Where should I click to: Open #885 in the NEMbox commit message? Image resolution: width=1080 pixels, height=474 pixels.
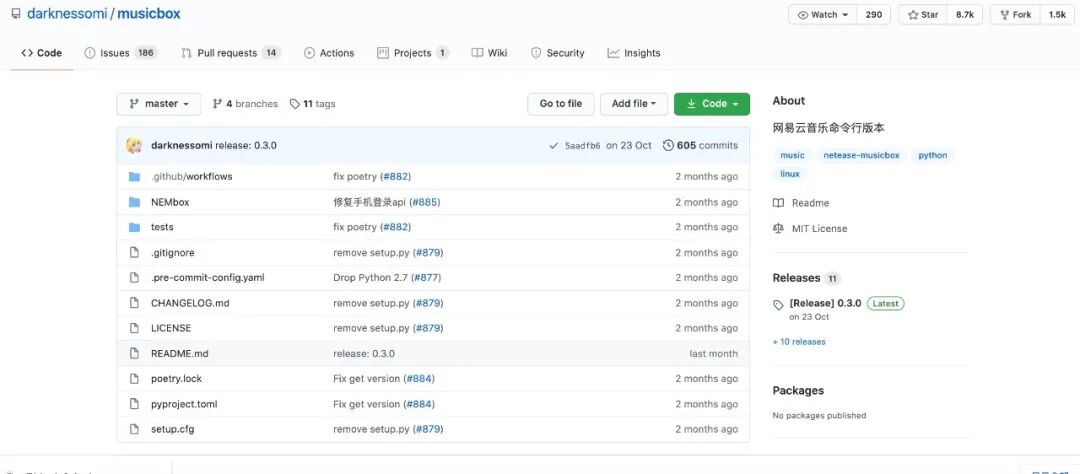pos(424,203)
